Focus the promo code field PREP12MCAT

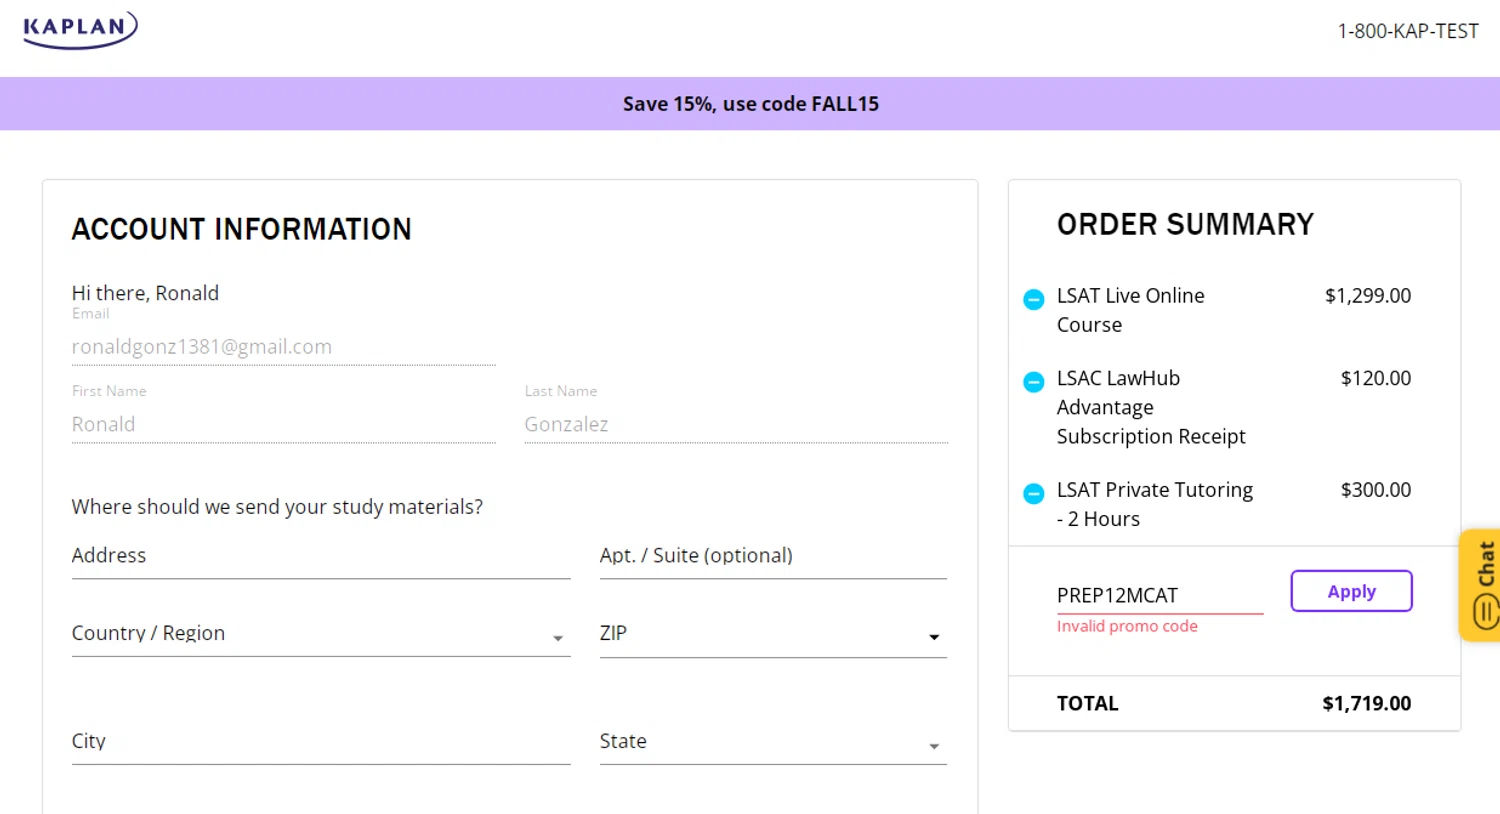click(x=1160, y=595)
